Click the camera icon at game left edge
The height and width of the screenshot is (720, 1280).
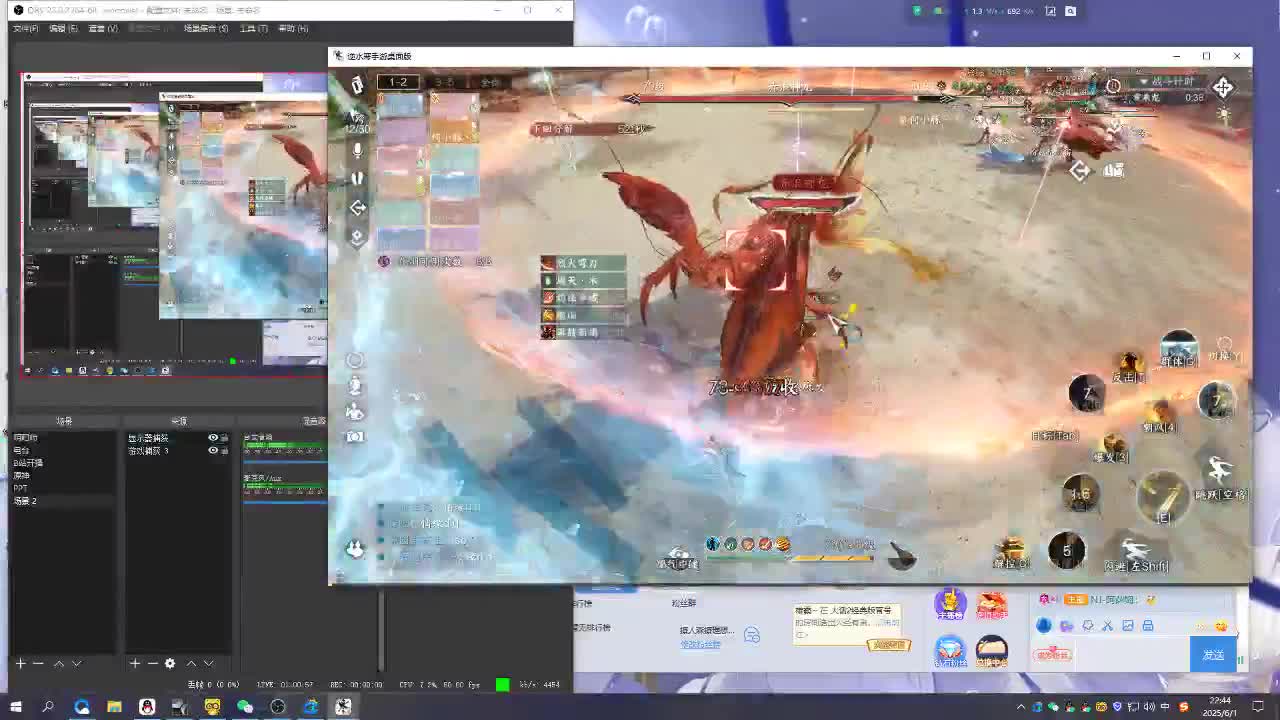(355, 437)
